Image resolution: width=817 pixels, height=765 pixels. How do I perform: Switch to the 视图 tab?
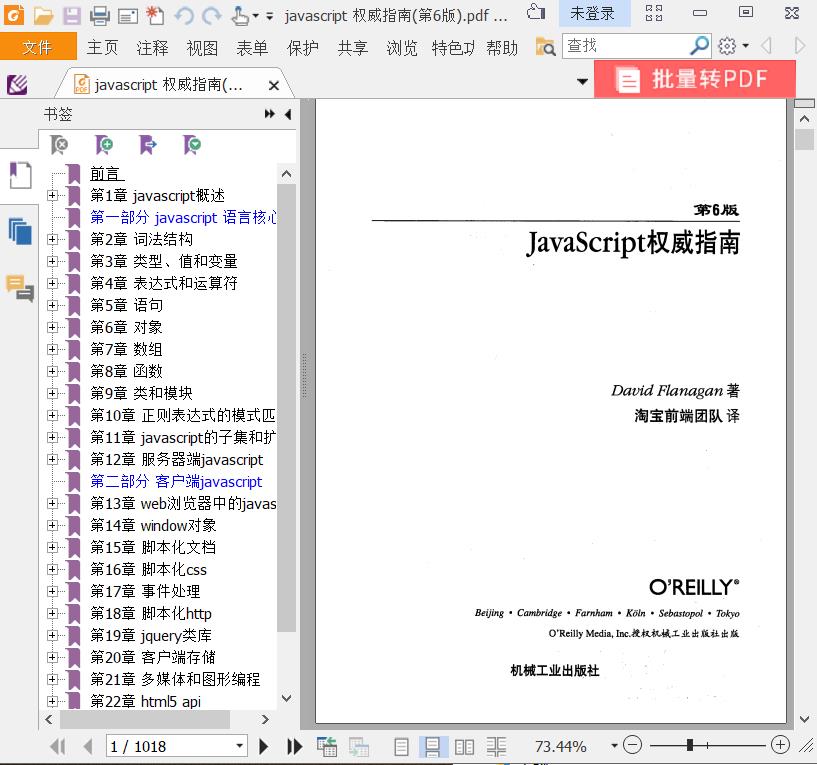click(x=202, y=47)
